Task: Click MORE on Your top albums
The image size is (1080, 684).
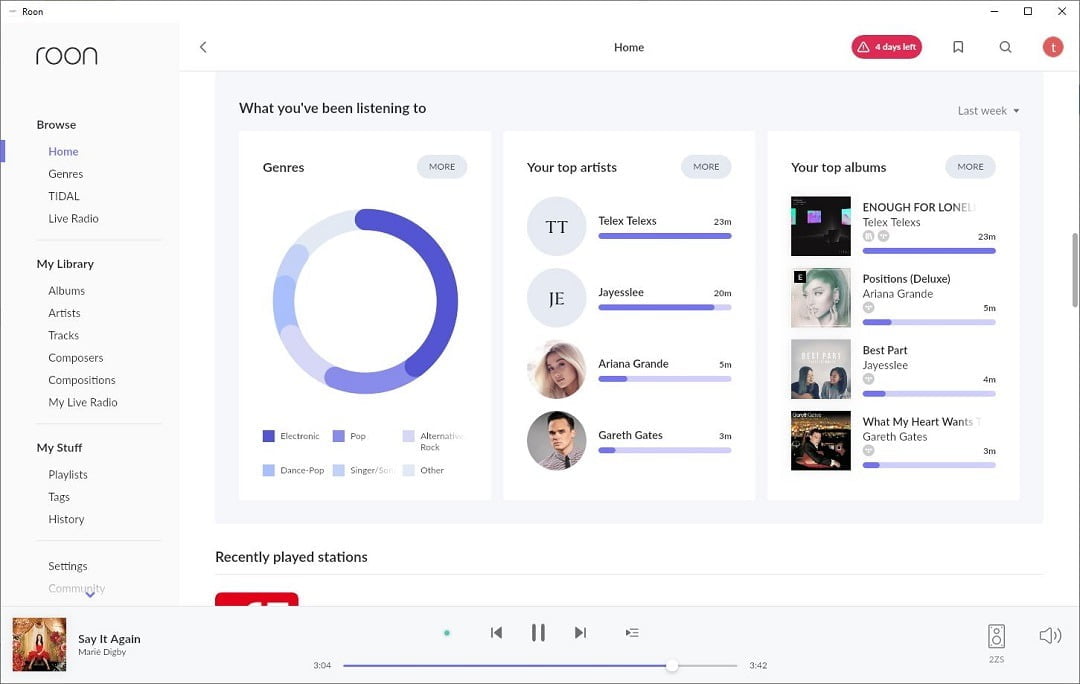Action: pyautogui.click(x=970, y=167)
